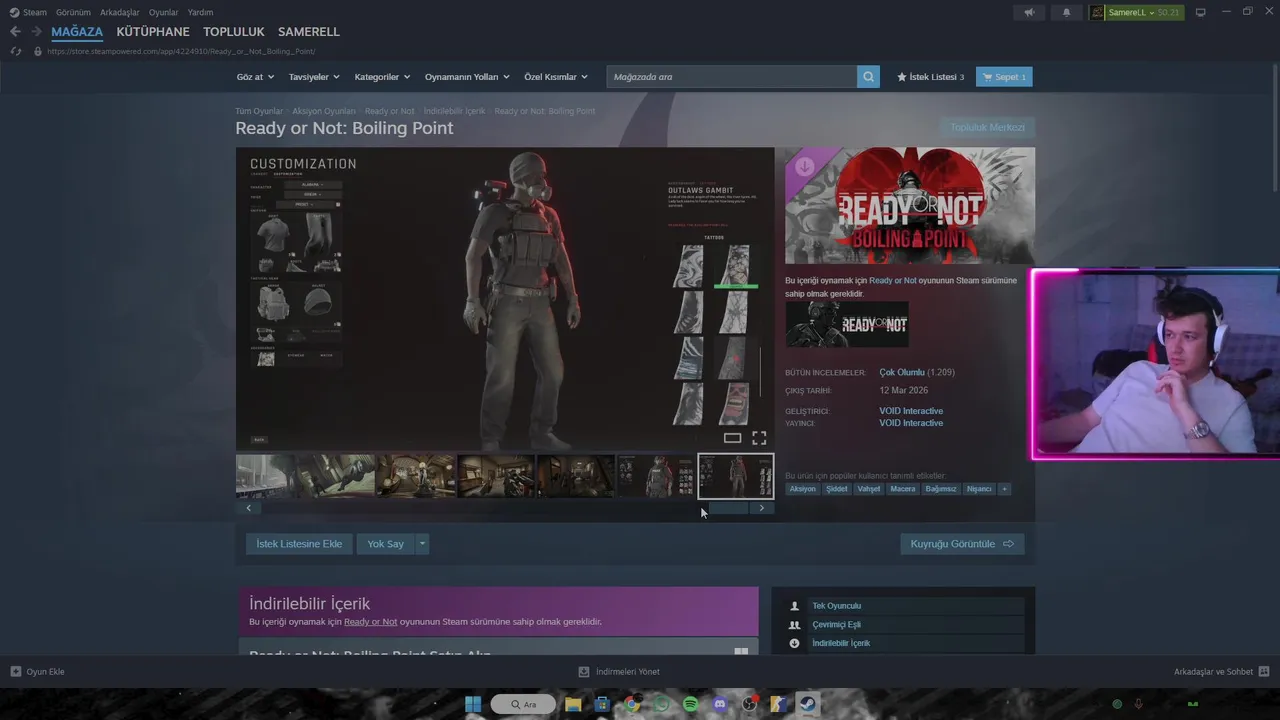1280x720 pixels.
Task: Click the İndirmeleri Yönet download icon
Action: coord(584,672)
